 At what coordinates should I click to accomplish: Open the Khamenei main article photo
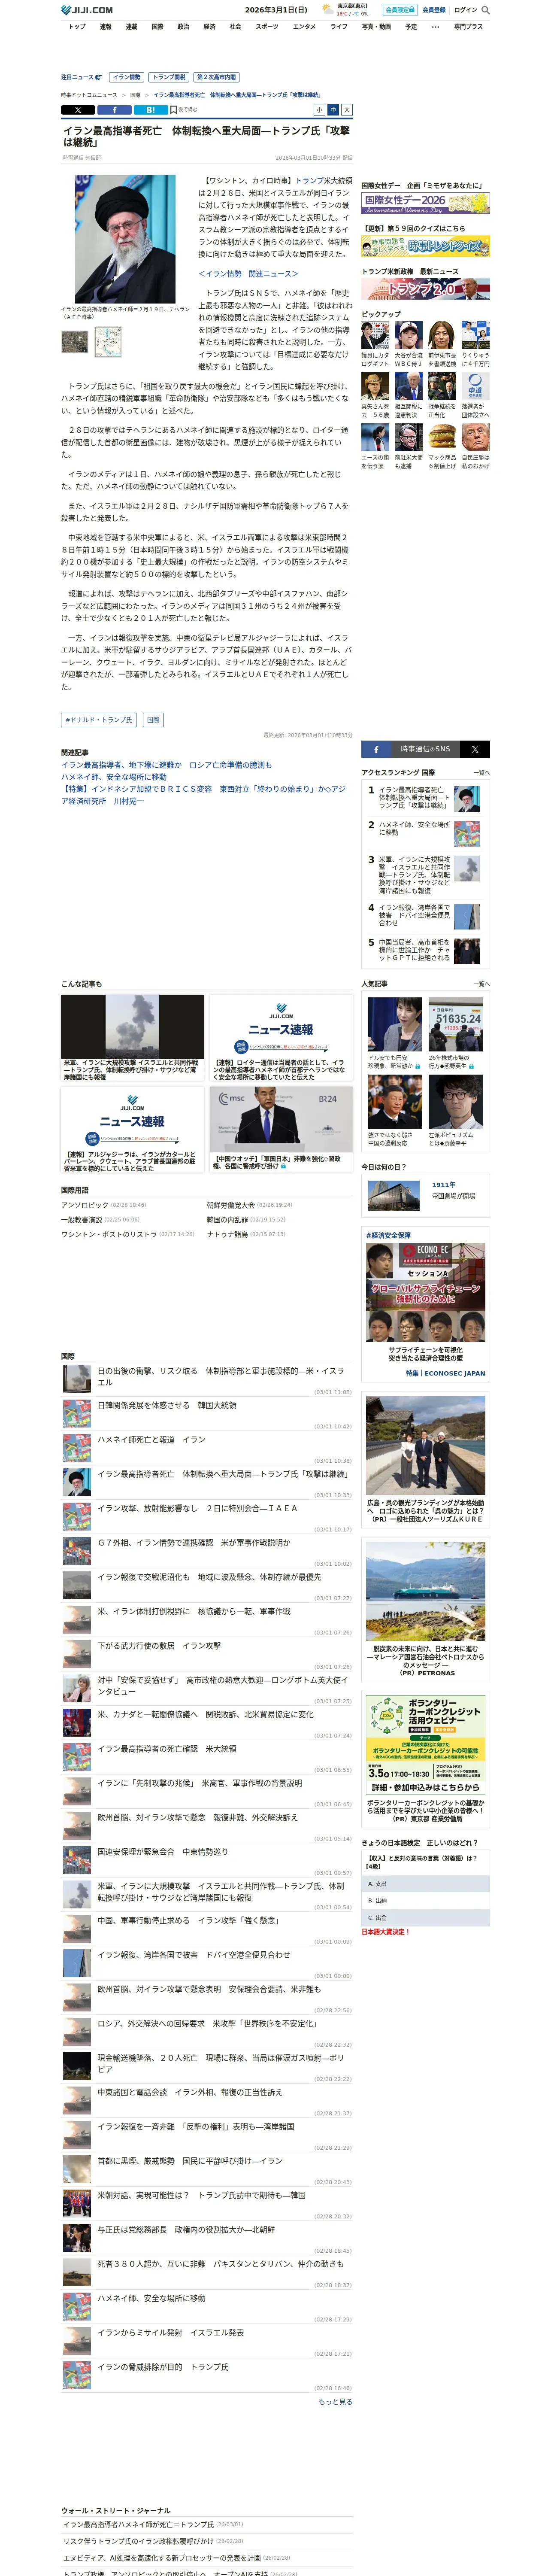125,239
